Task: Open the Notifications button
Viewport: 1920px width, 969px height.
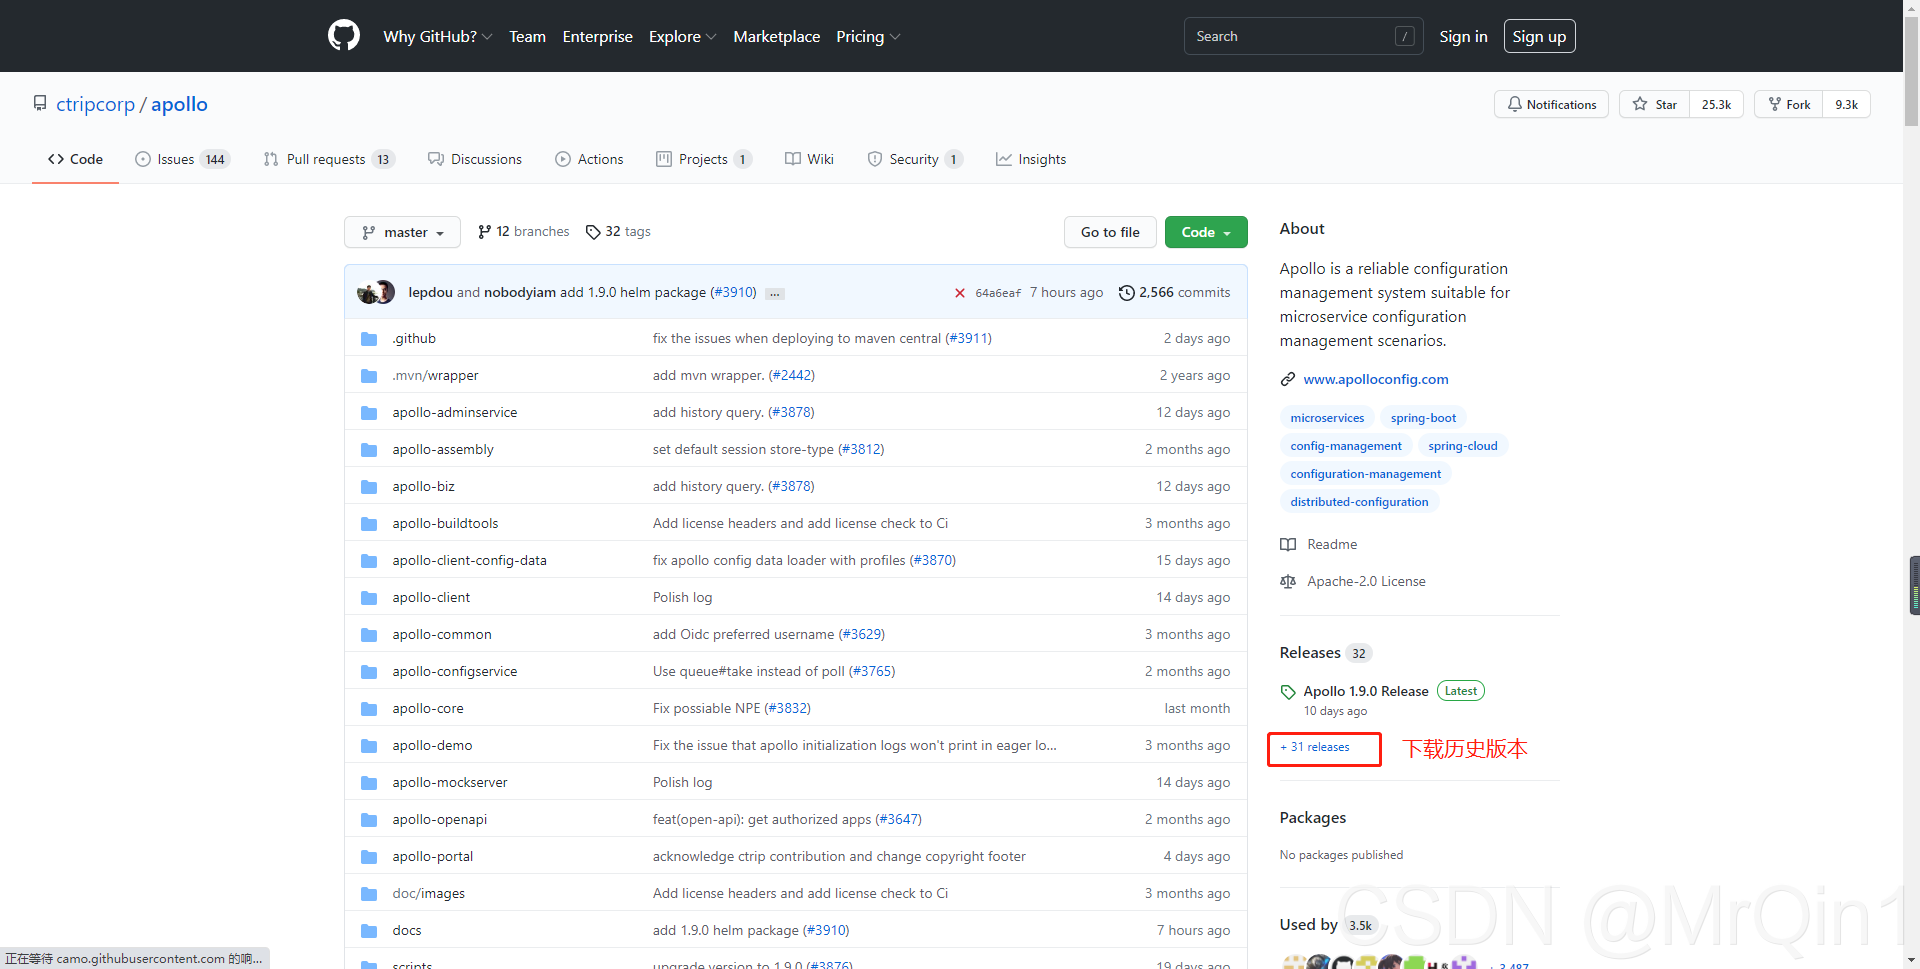Action: pos(1552,104)
